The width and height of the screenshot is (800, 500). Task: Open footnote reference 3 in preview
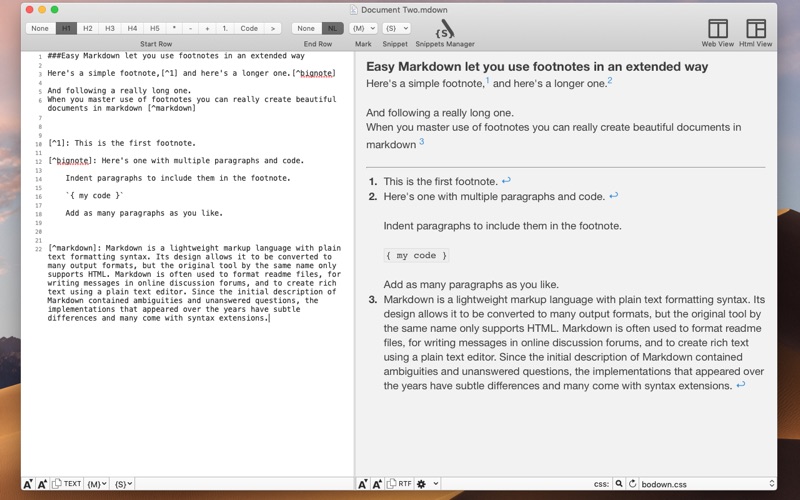(x=421, y=142)
